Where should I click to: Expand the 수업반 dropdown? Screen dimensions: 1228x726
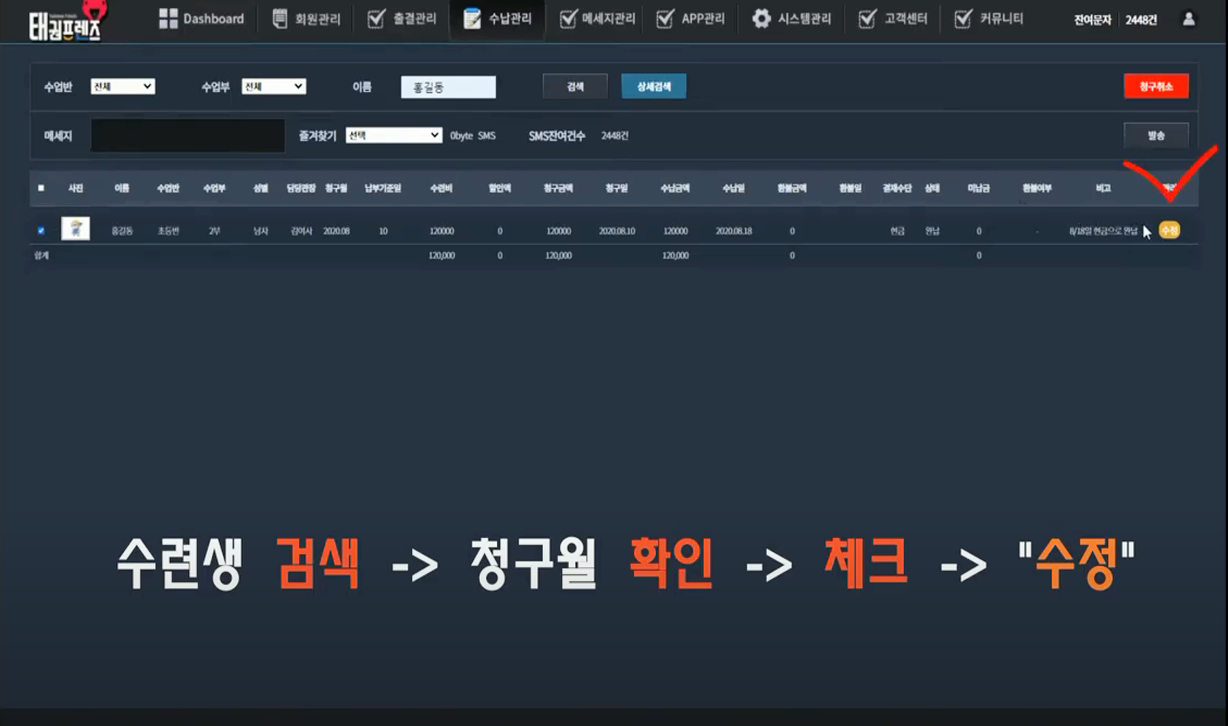tap(122, 87)
